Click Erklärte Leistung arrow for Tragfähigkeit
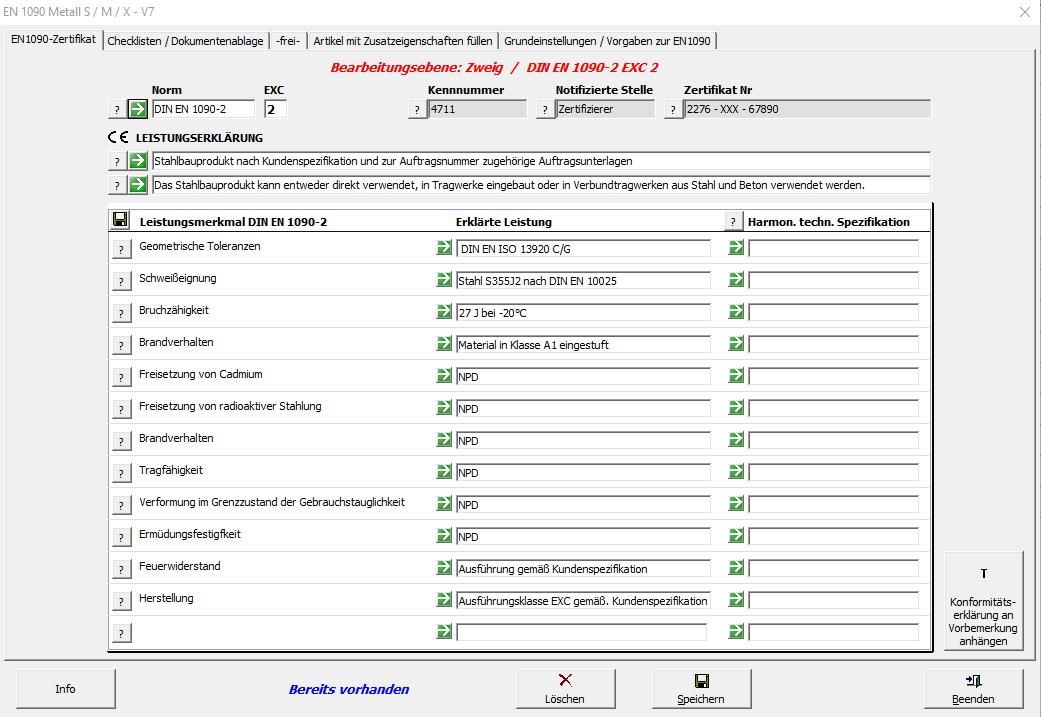 444,471
